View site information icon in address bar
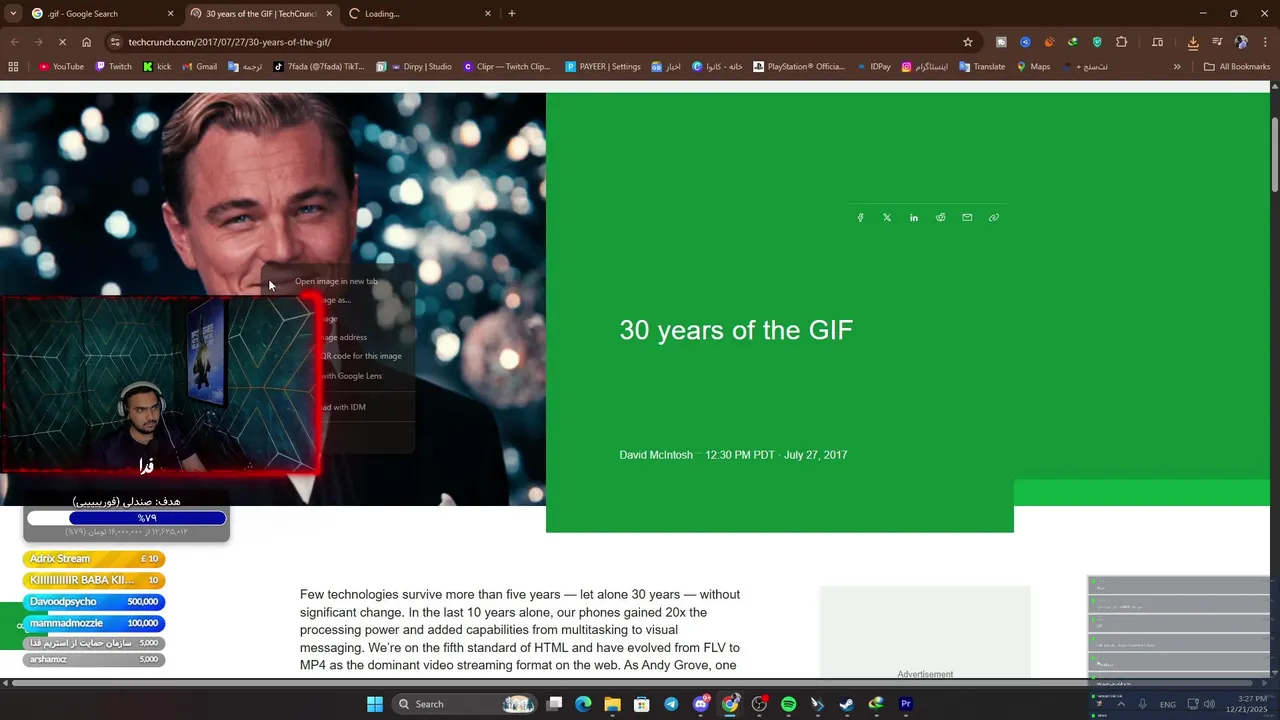The image size is (1280, 720). 116,42
